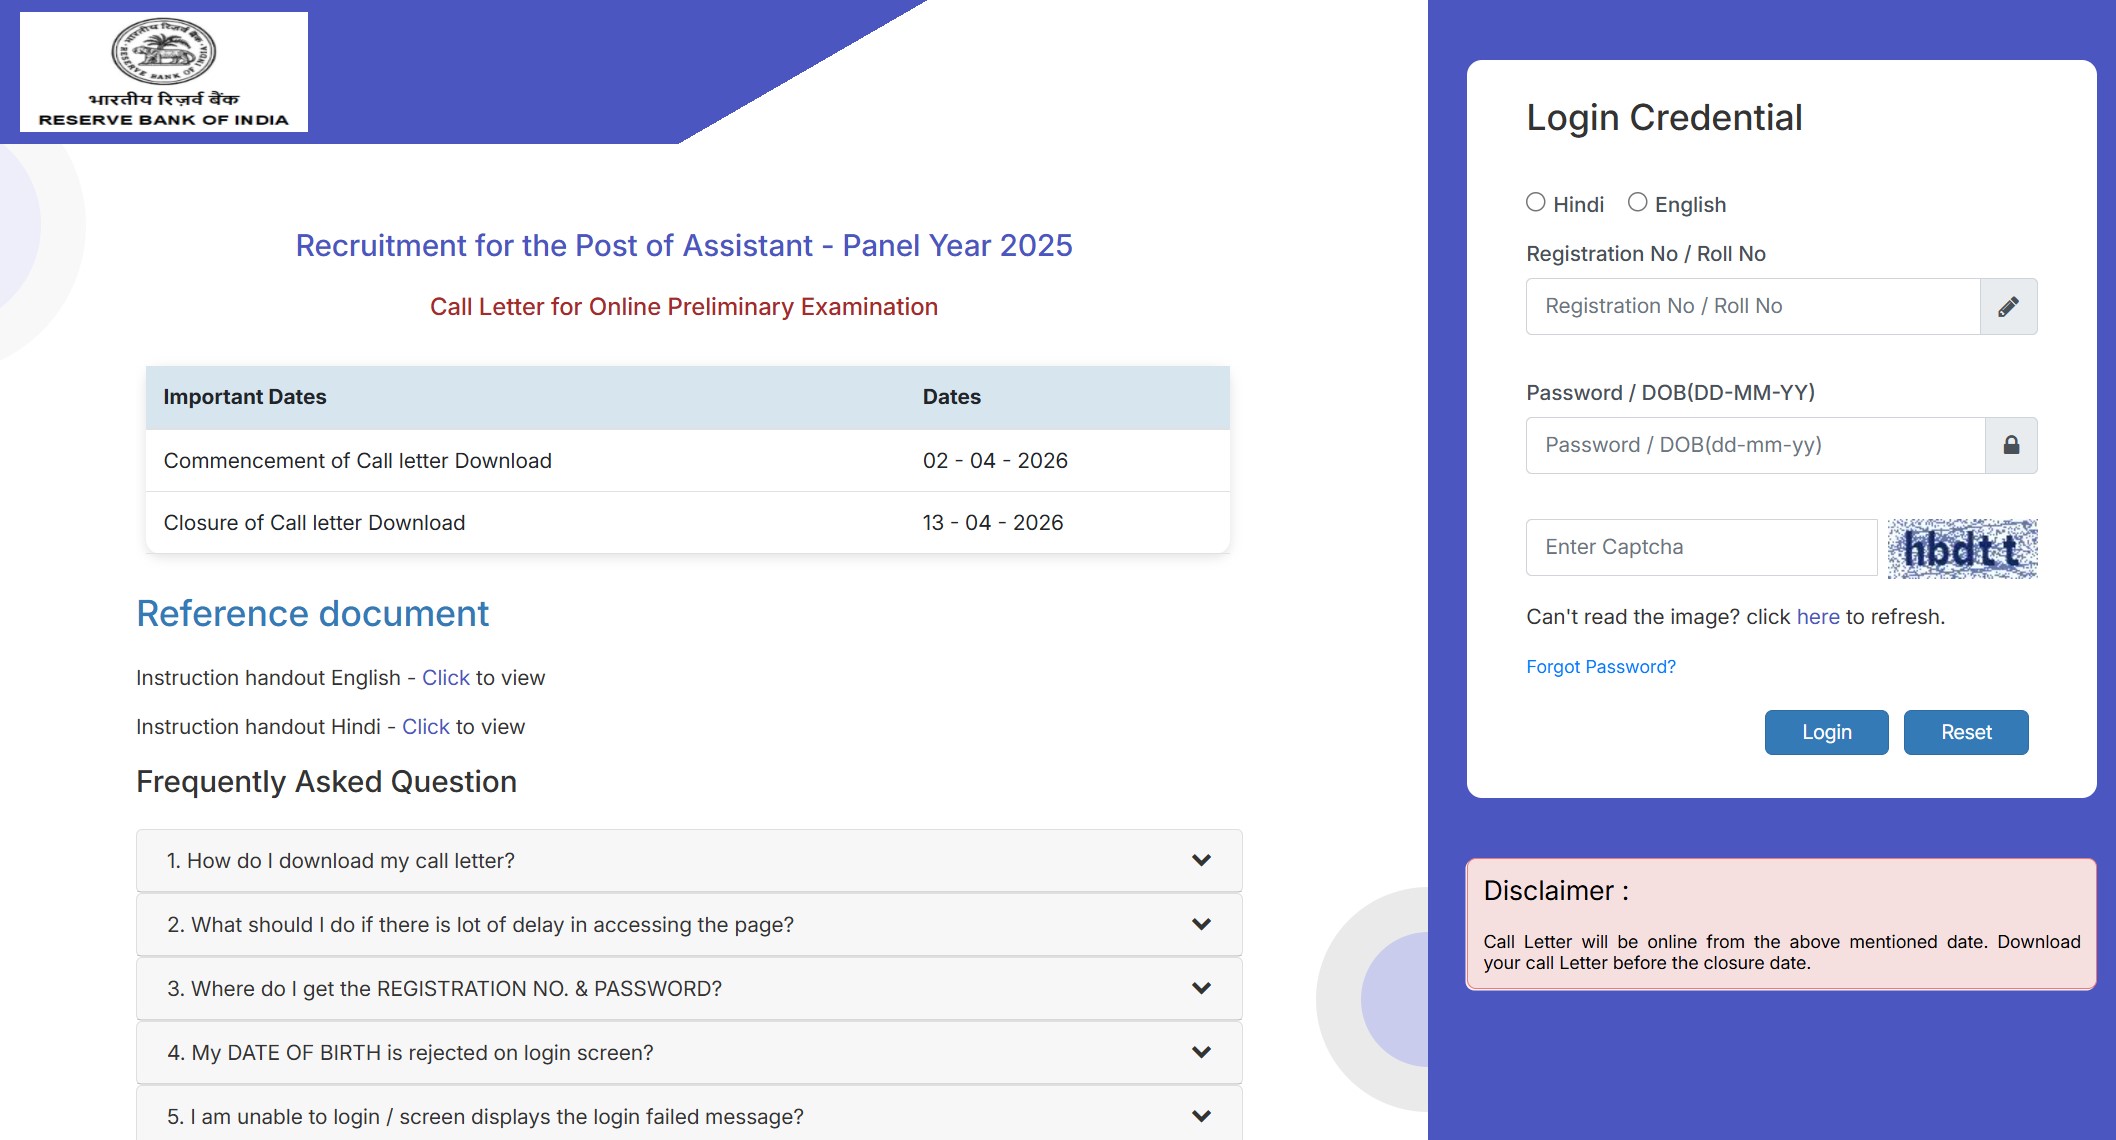Click the Login button
2116x1140 pixels.
1825,732
